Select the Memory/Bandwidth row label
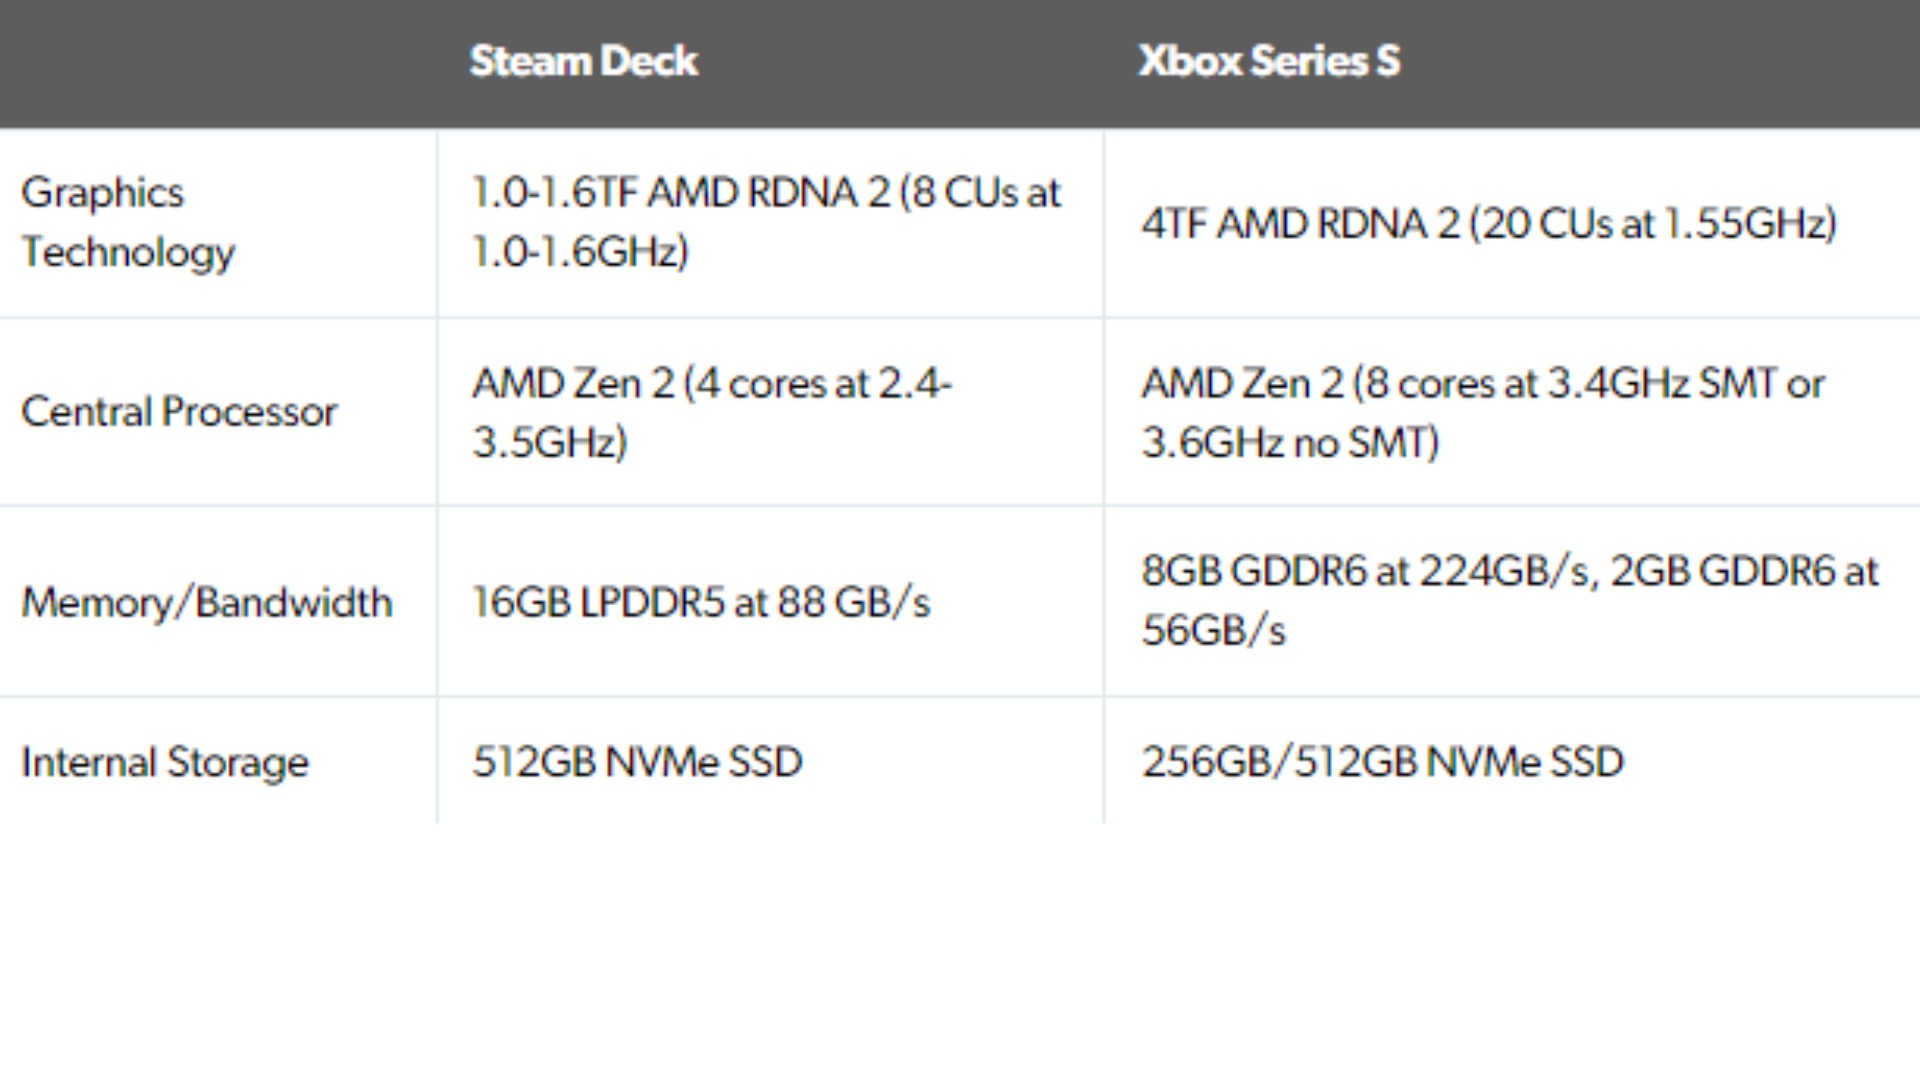The image size is (1920, 1080). point(207,602)
